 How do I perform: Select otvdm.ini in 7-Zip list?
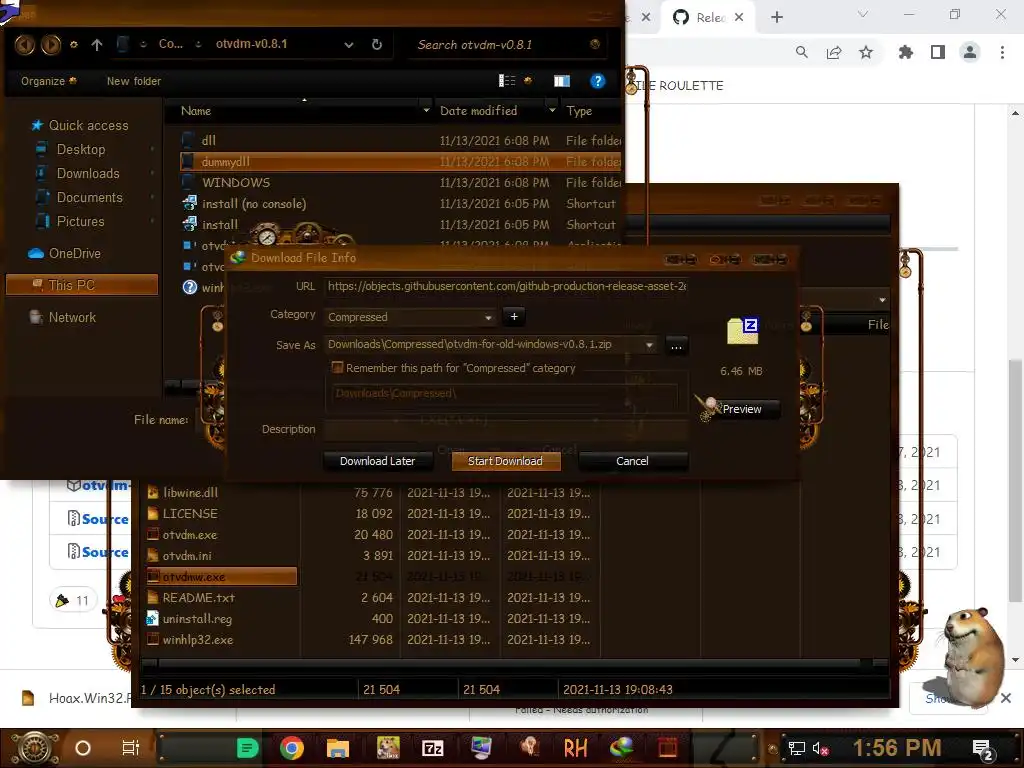point(187,556)
